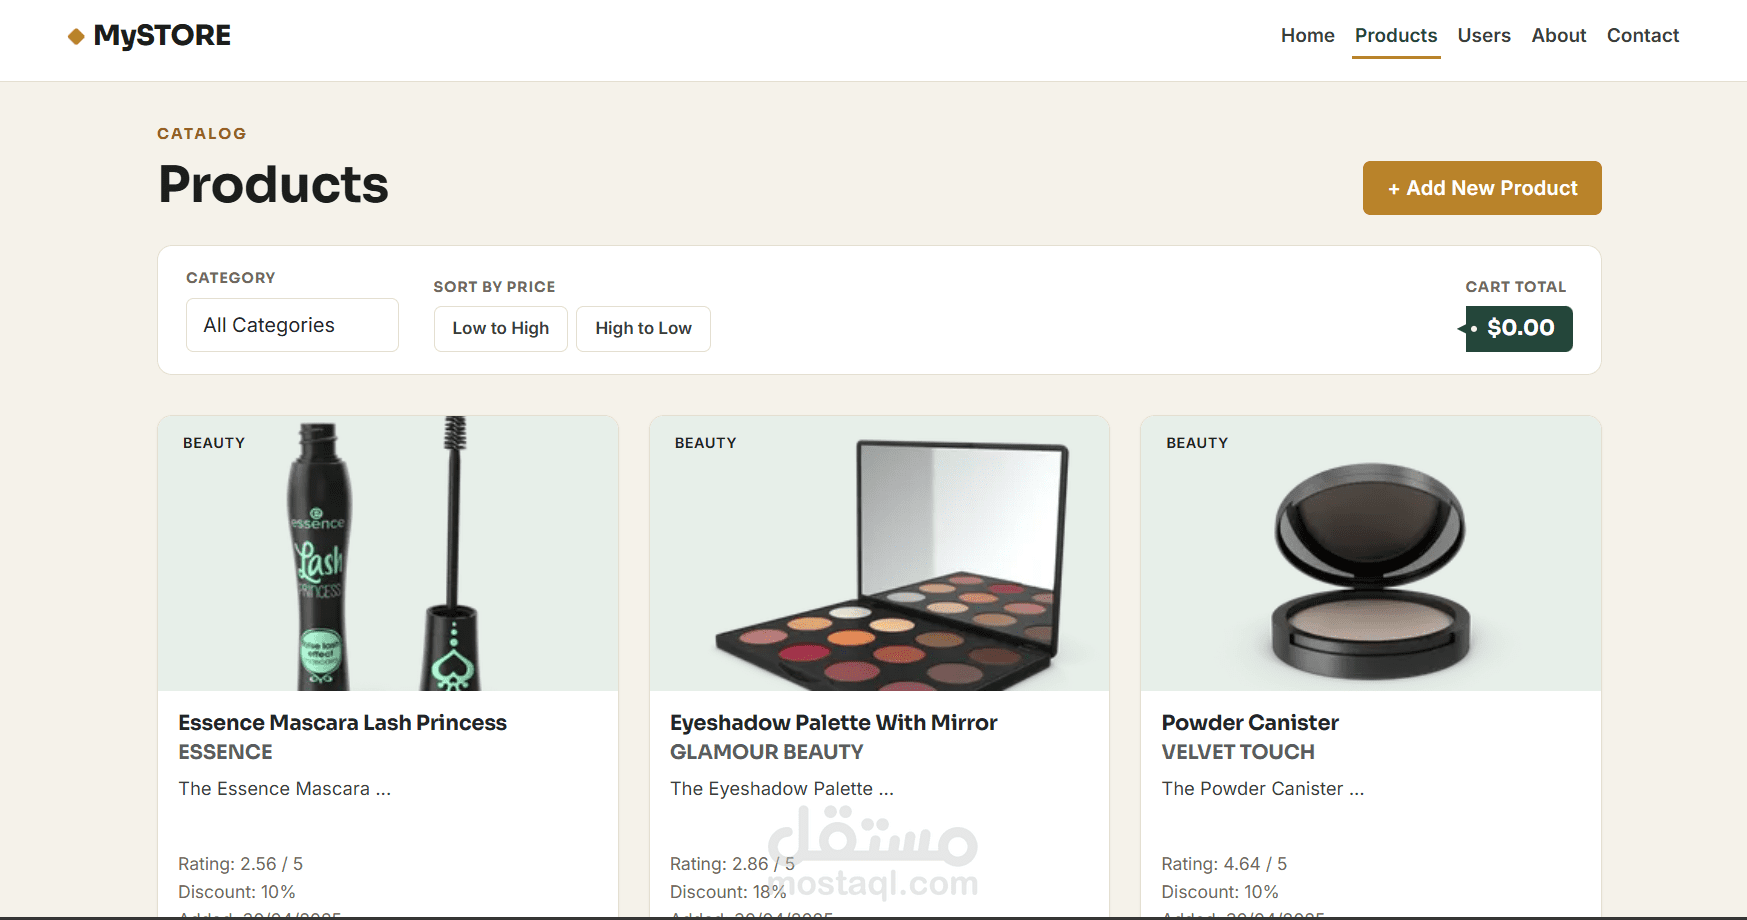
Task: Click the ESSENCE brand label
Action: click(x=225, y=752)
